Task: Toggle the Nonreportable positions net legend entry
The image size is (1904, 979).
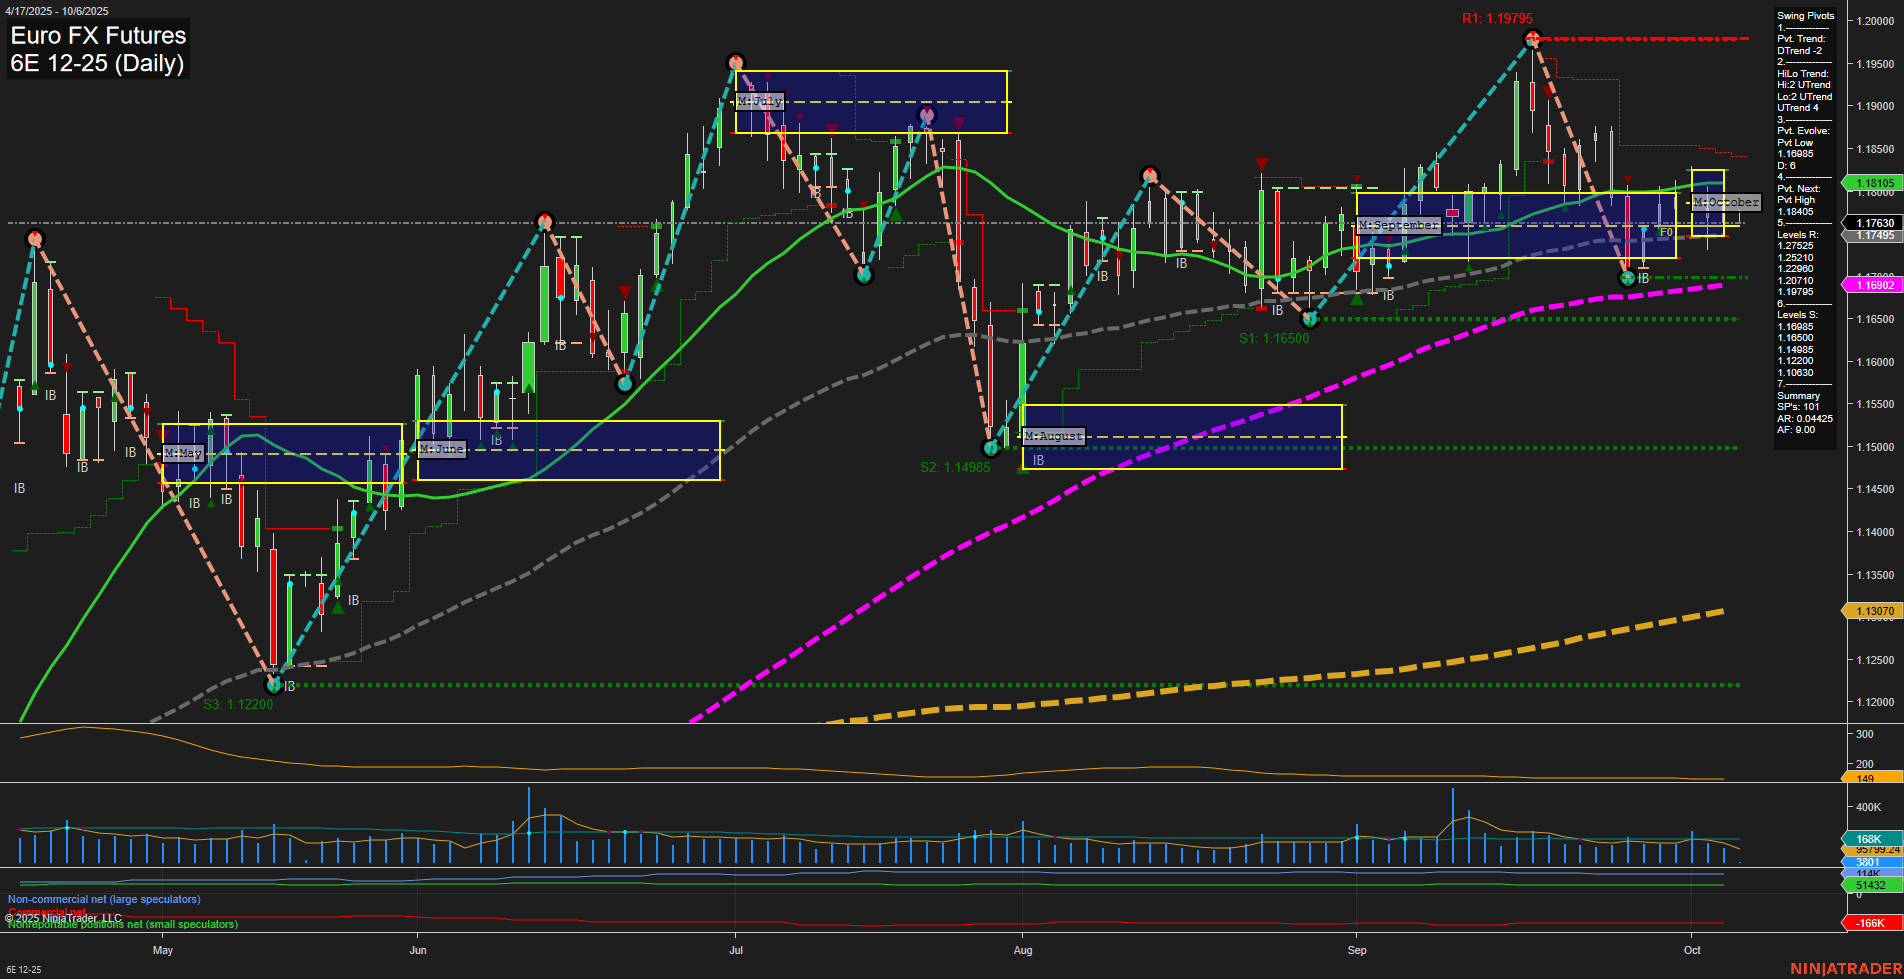Action: (120, 924)
